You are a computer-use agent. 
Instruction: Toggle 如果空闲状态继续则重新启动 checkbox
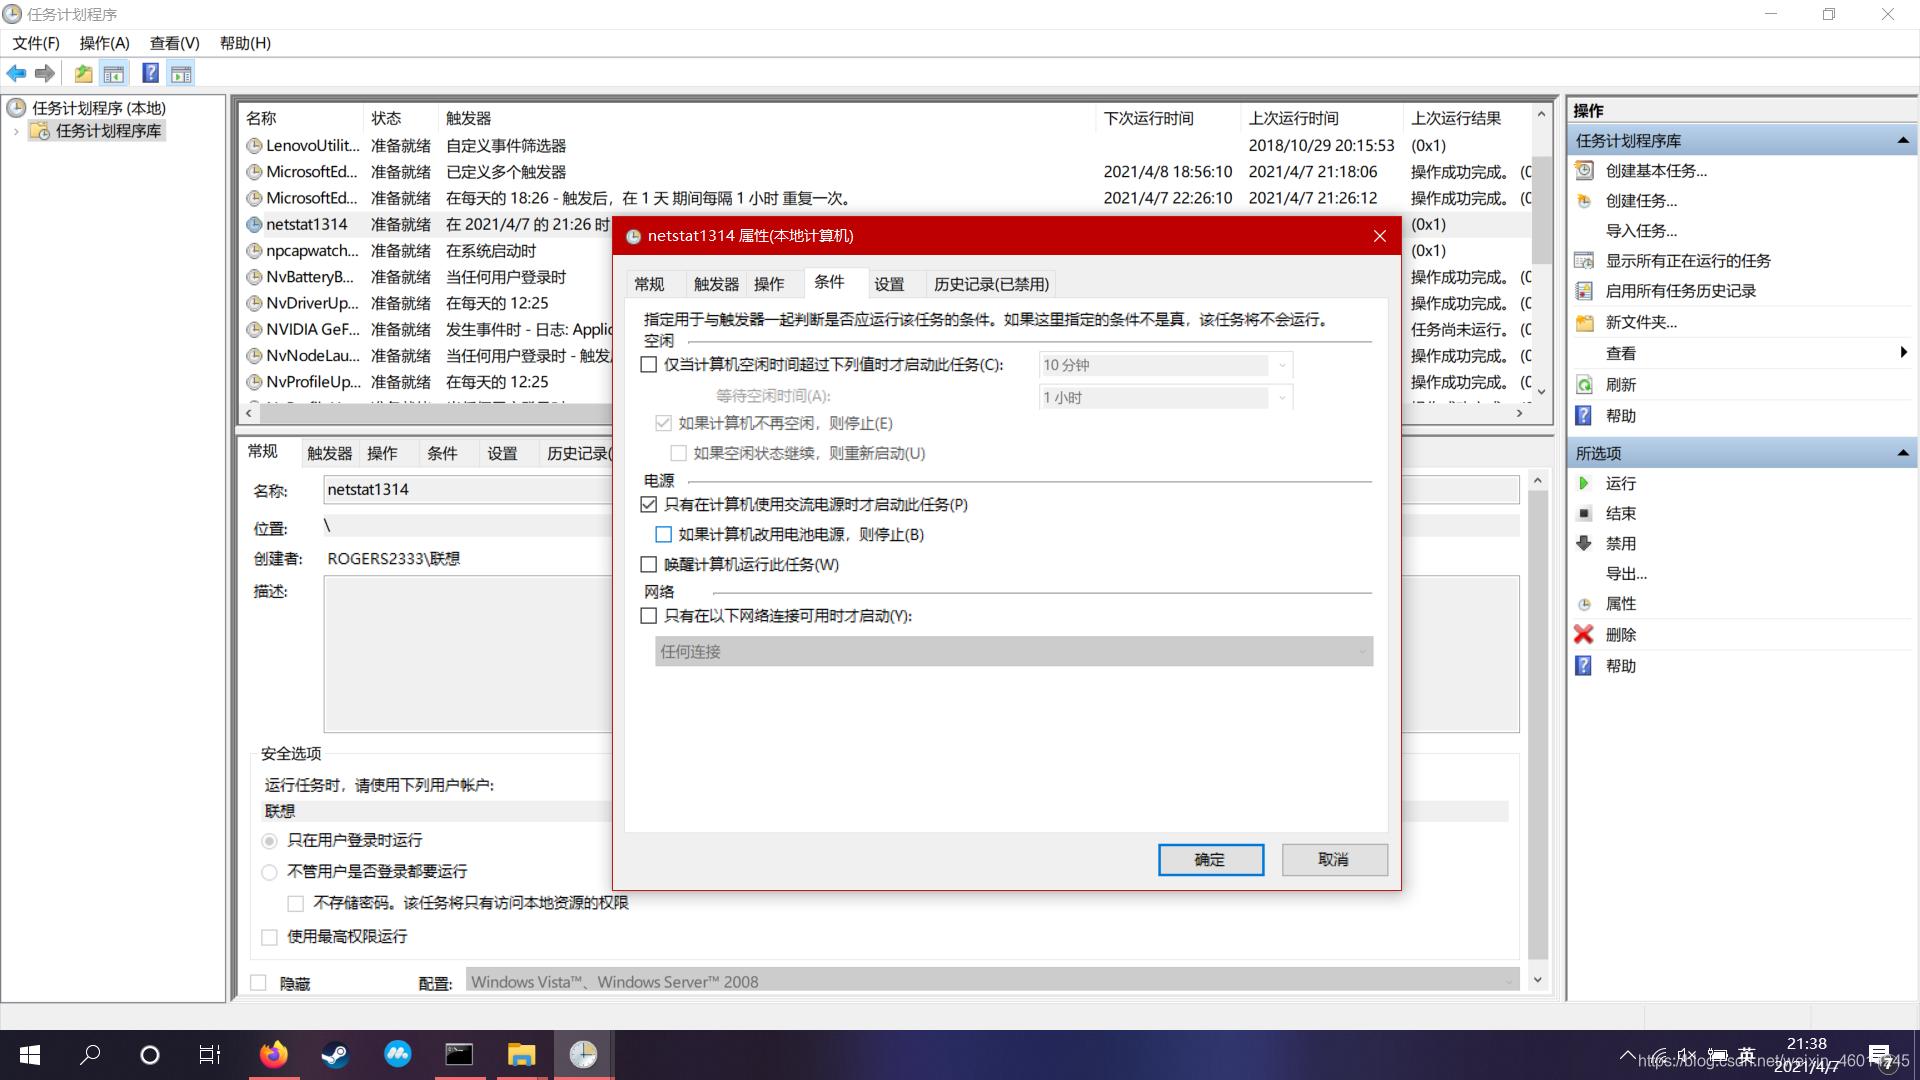(x=678, y=454)
